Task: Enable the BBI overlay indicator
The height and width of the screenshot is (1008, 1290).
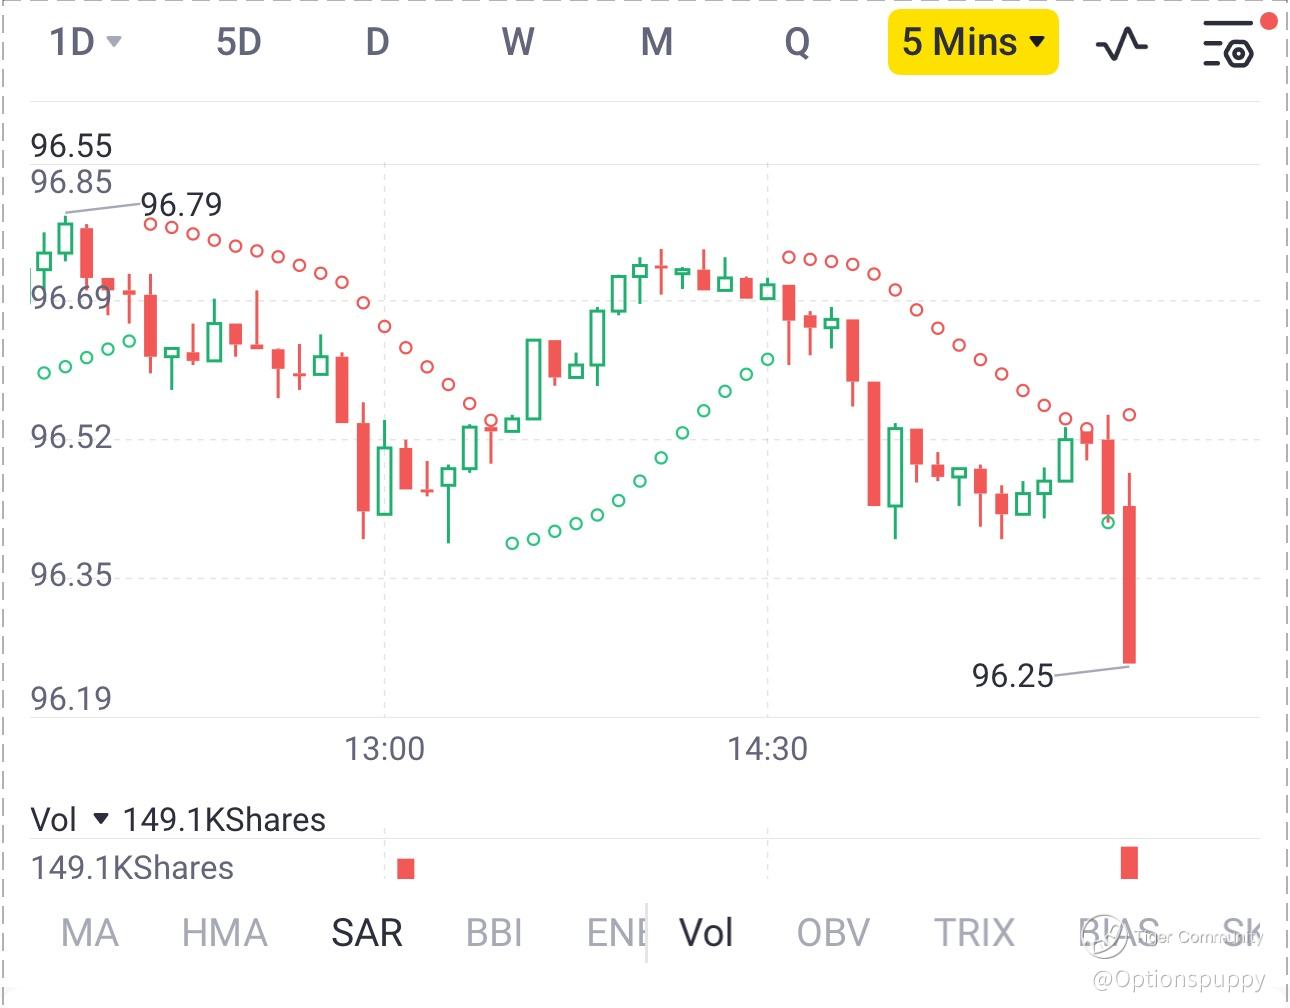Action: tap(494, 933)
